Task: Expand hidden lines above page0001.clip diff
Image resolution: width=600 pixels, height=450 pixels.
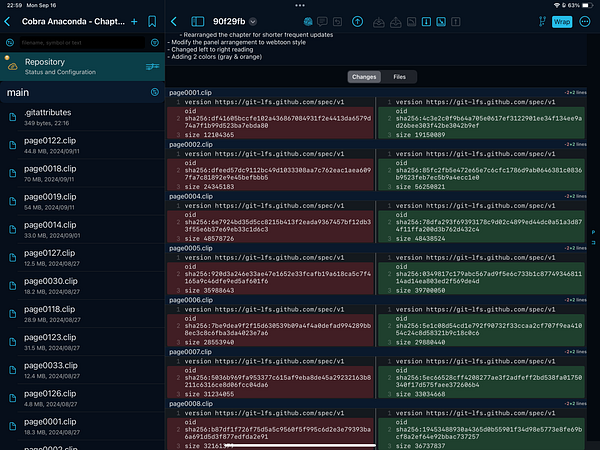Action: pyautogui.click(x=577, y=90)
